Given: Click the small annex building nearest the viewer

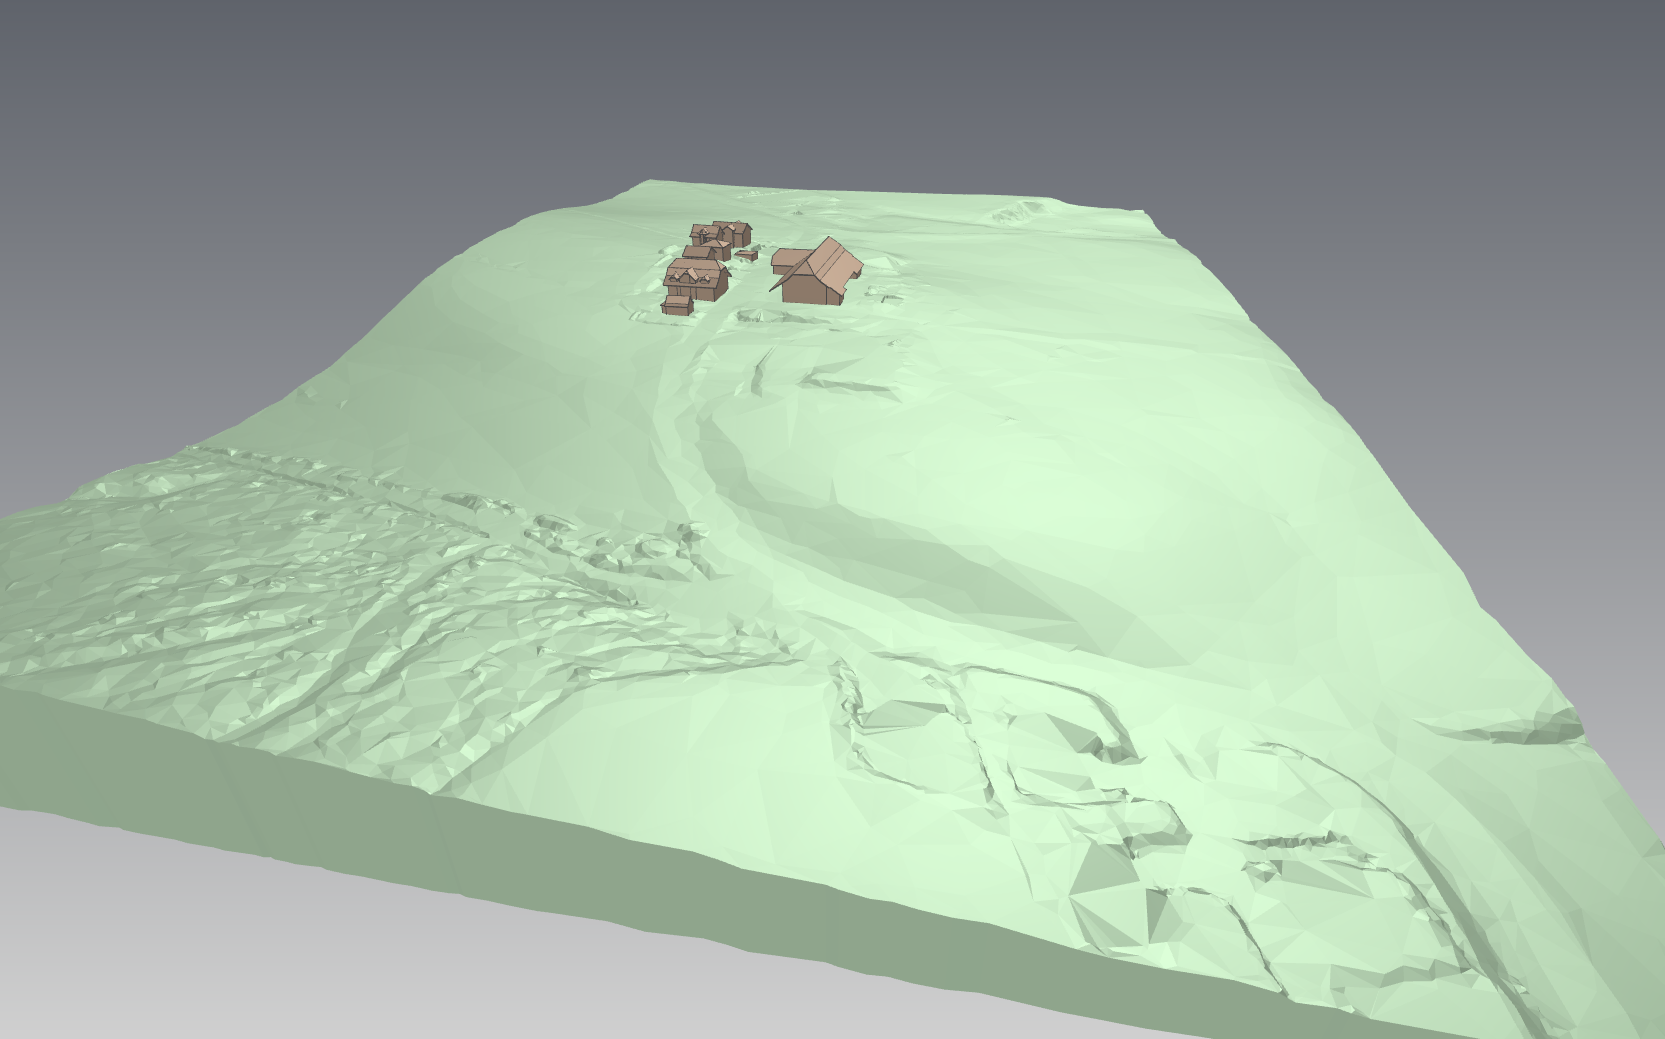Looking at the screenshot, I should coord(678,304).
